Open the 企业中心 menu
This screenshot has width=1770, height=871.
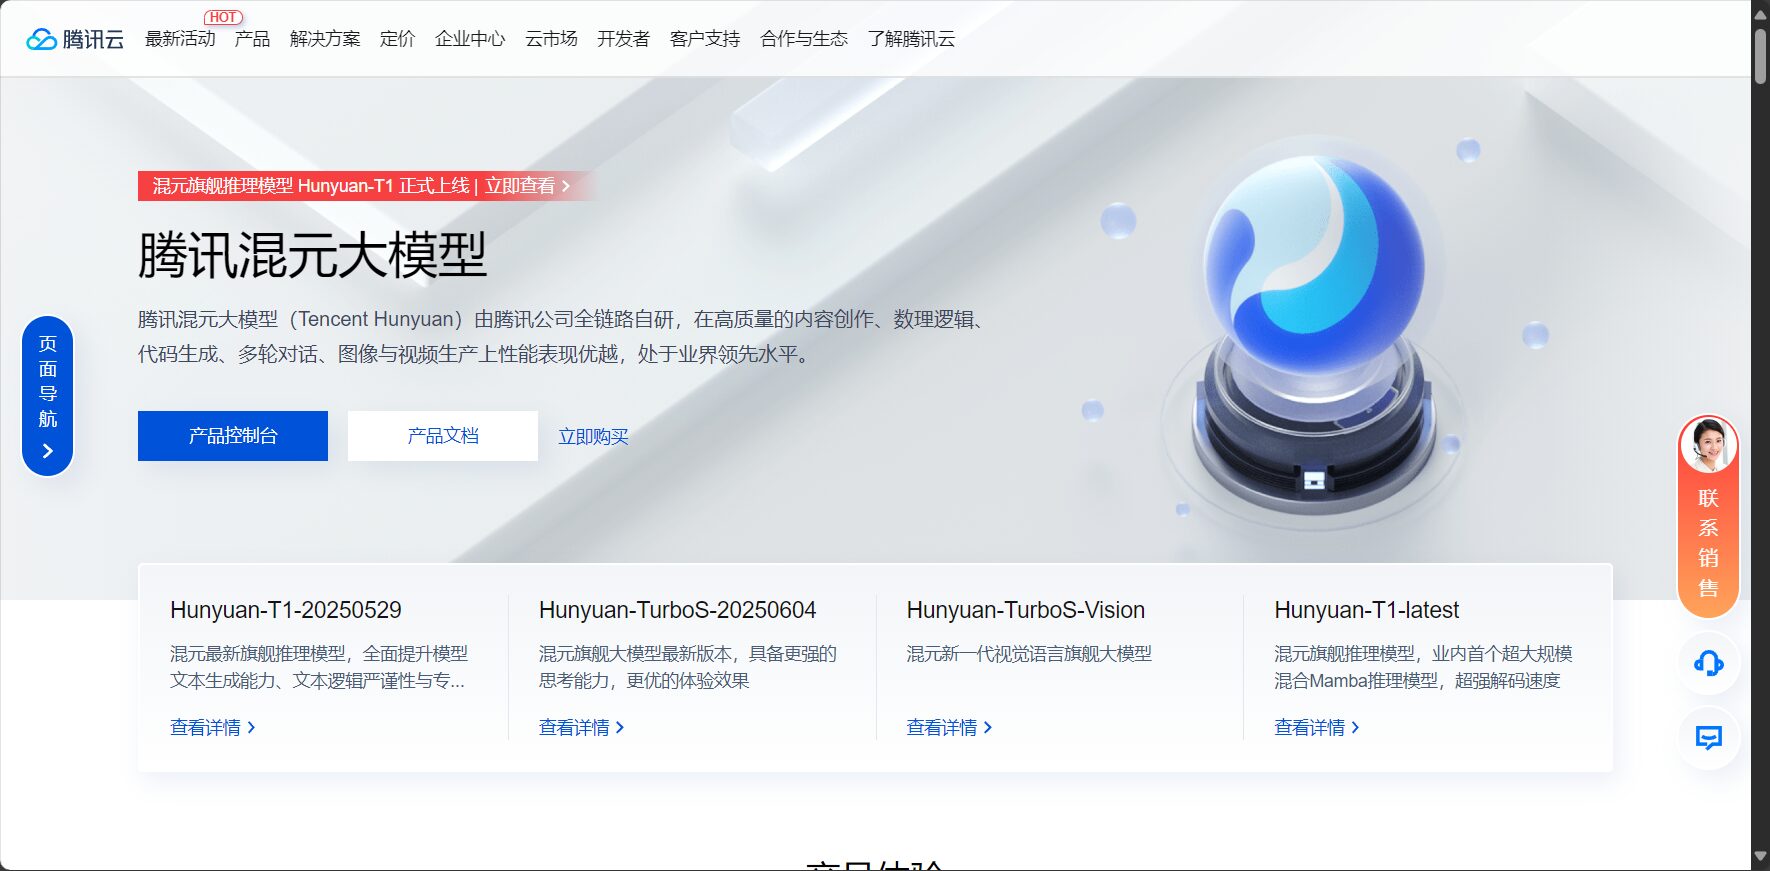tap(470, 39)
